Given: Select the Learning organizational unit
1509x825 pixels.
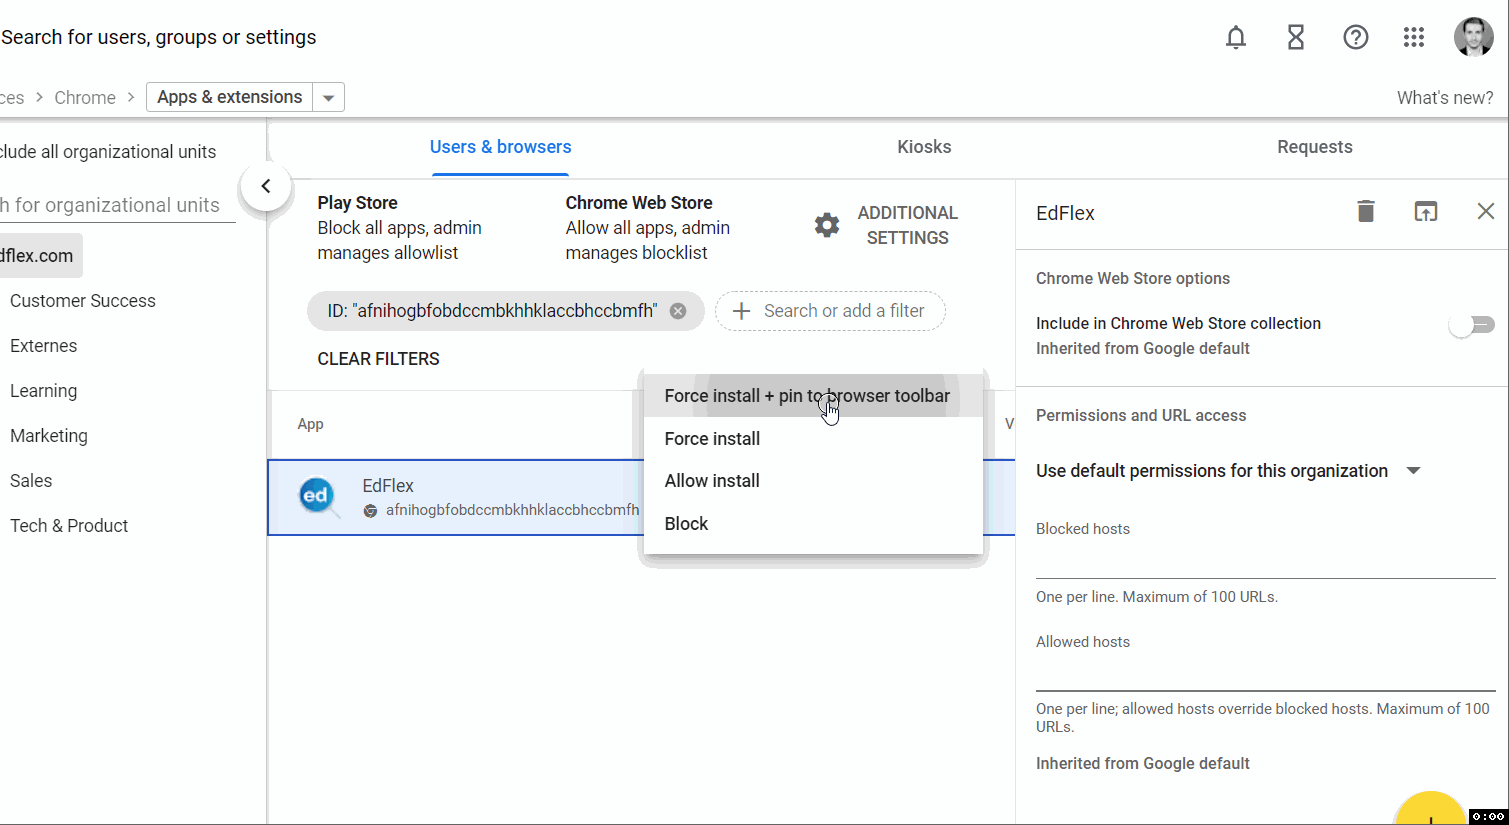Looking at the screenshot, I should click(x=44, y=391).
